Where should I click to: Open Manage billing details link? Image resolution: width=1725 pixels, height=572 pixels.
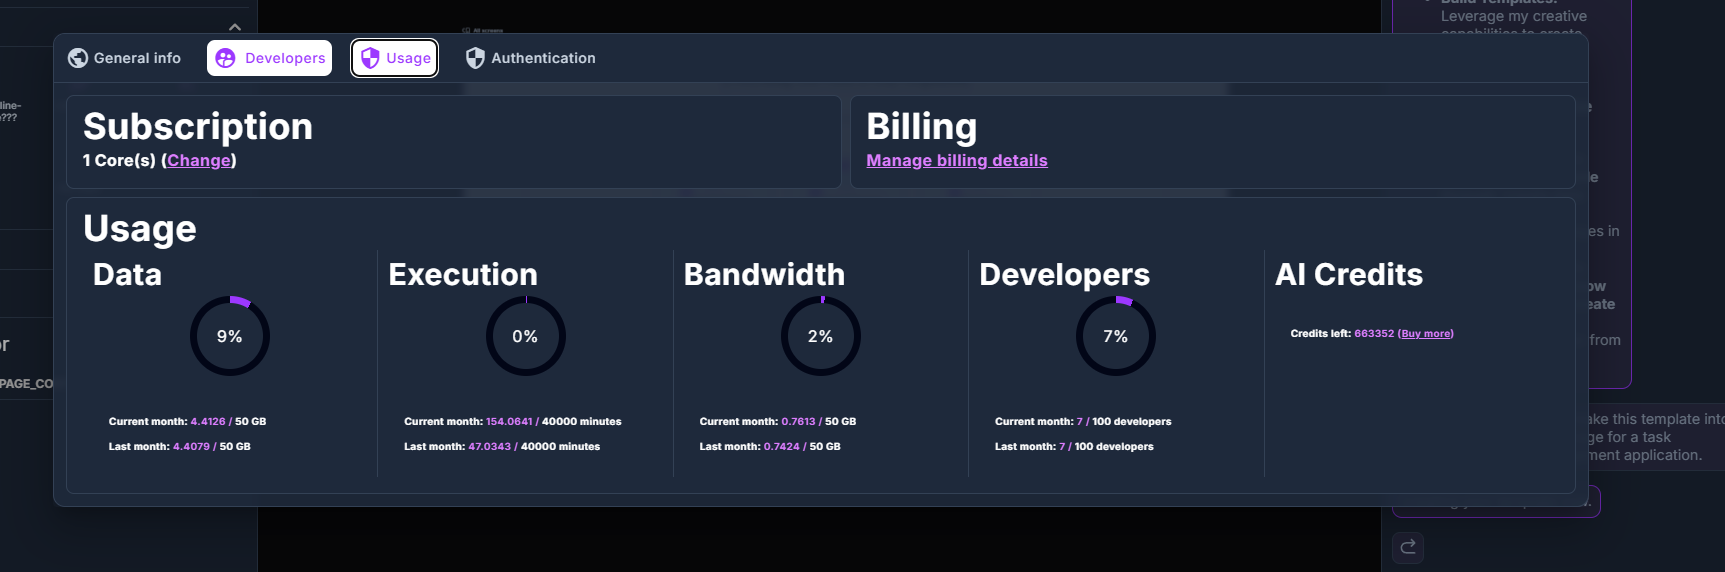(x=956, y=161)
